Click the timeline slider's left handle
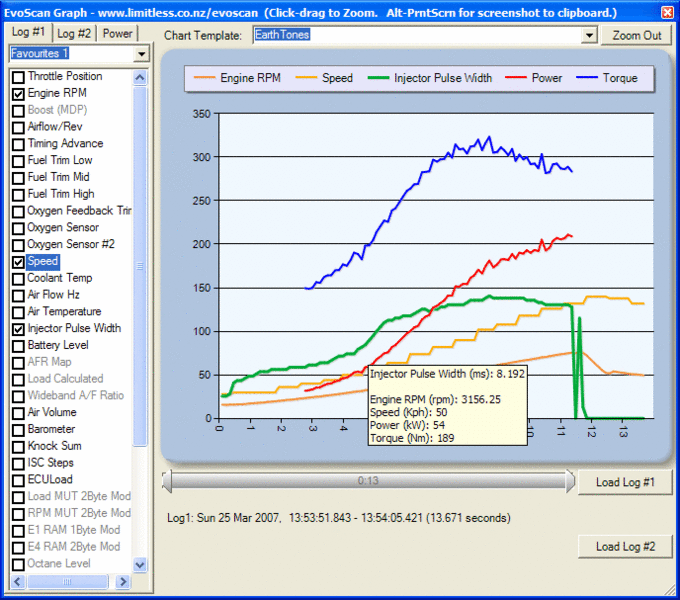680x600 pixels. click(x=168, y=481)
